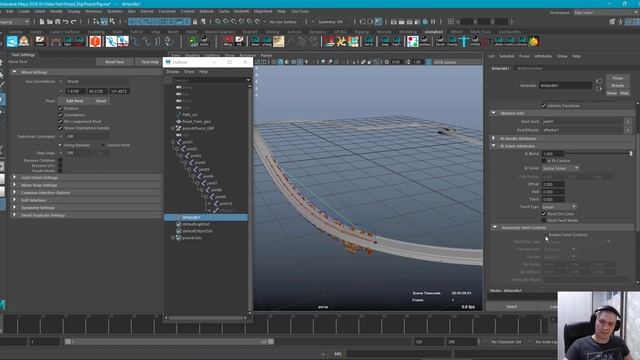
Task: Select the Rigging shelf tab
Action: (361, 32)
